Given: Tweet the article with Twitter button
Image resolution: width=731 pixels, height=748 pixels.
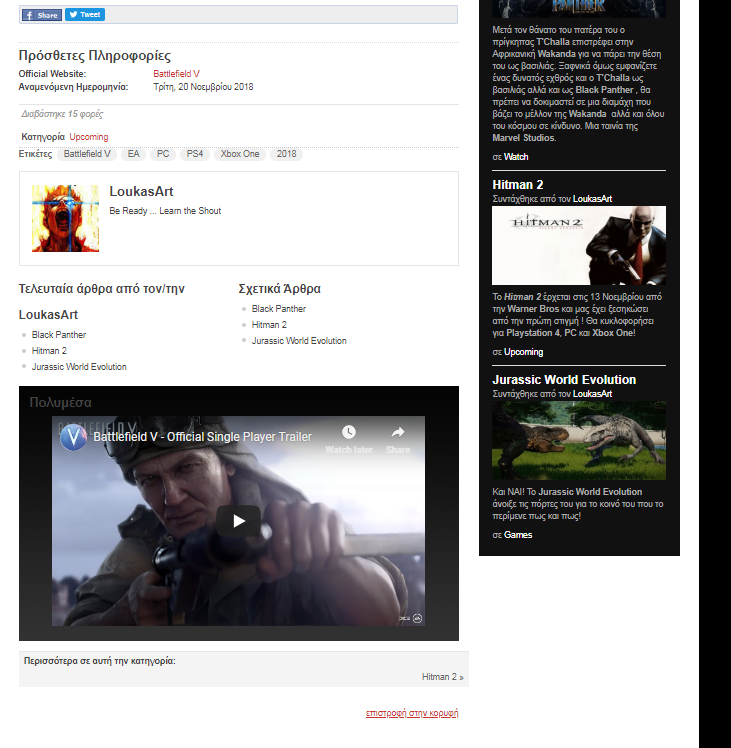Looking at the screenshot, I should [x=85, y=15].
